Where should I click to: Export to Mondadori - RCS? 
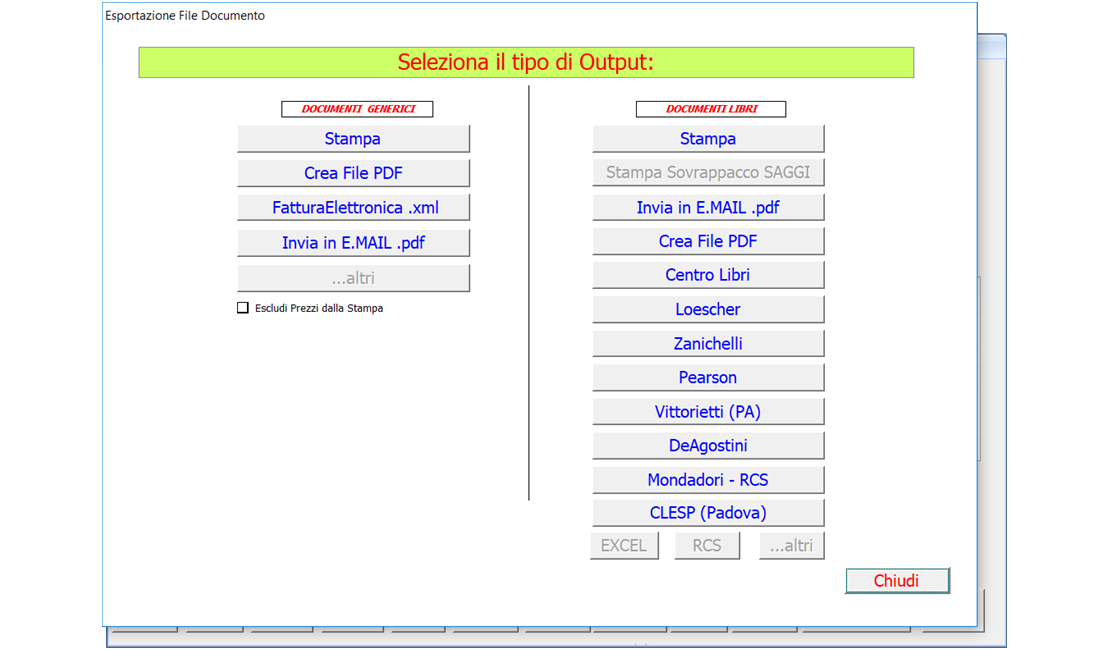click(708, 480)
